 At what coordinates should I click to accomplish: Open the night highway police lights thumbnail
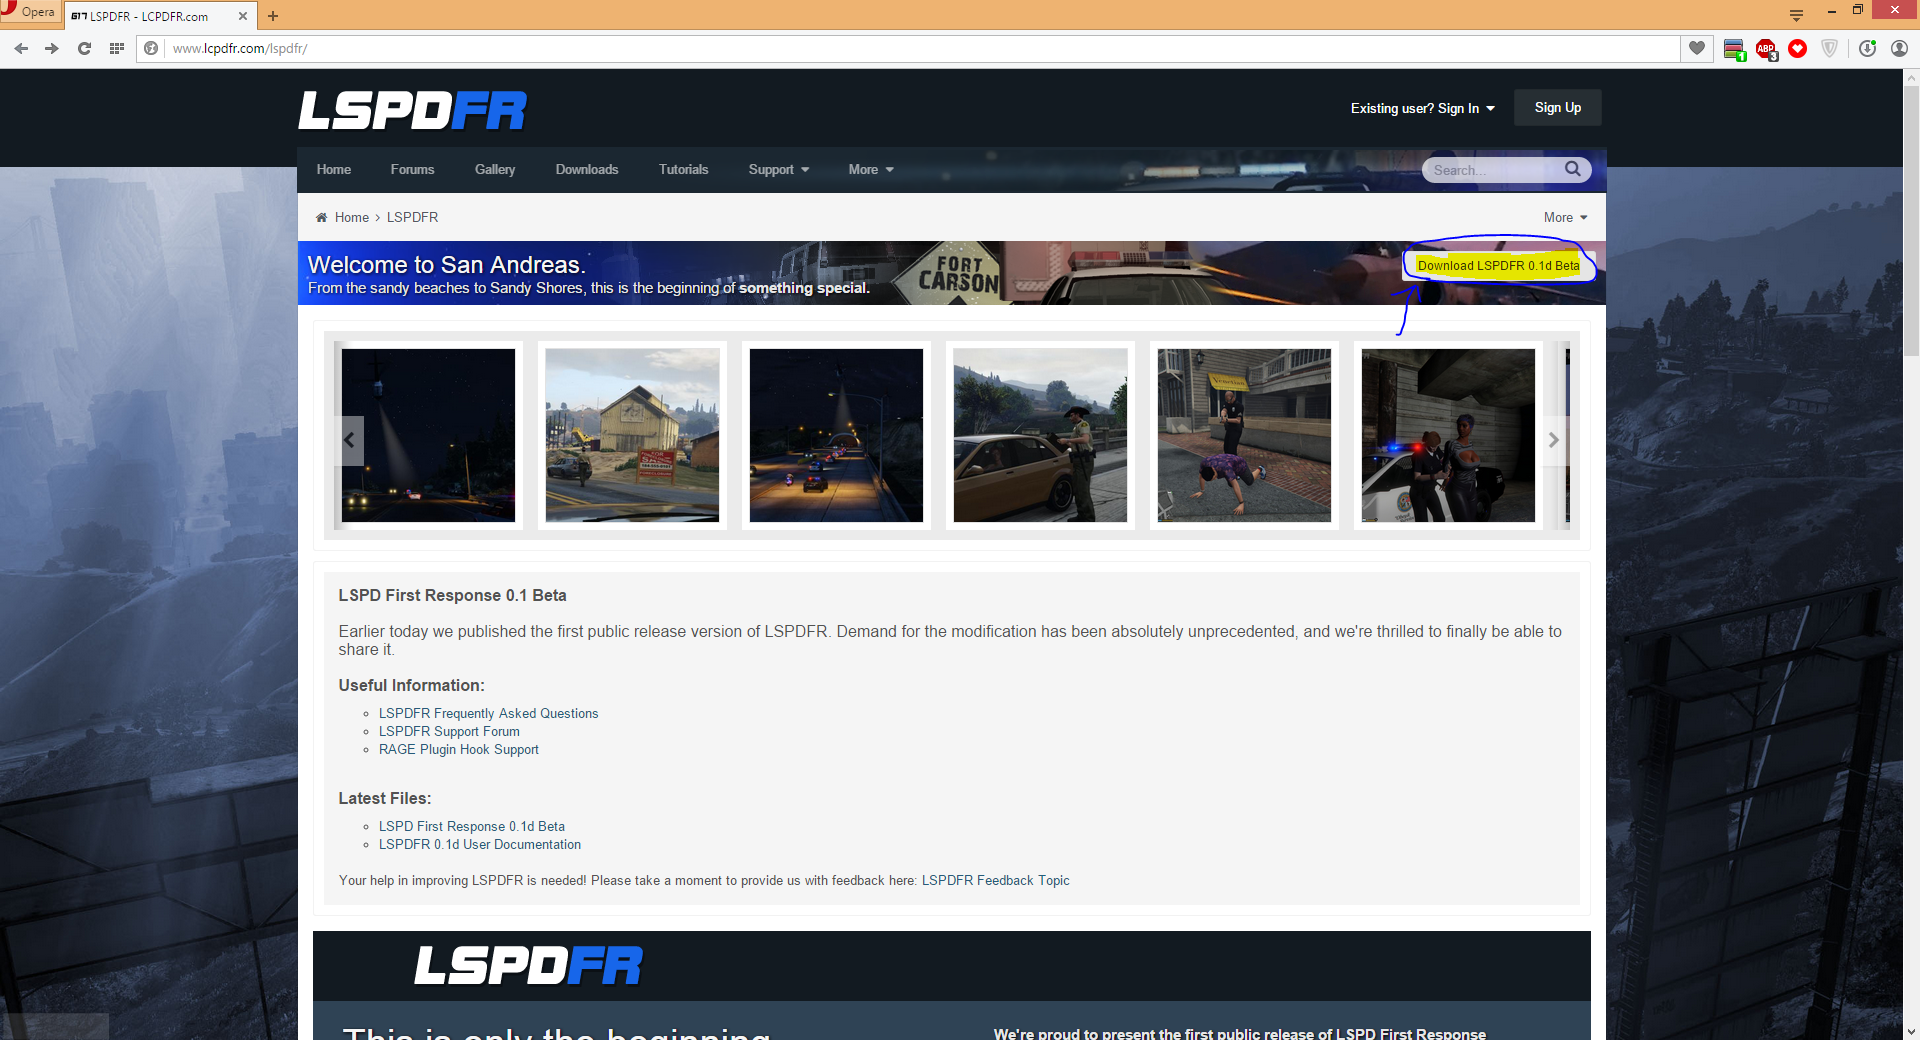[x=836, y=435]
